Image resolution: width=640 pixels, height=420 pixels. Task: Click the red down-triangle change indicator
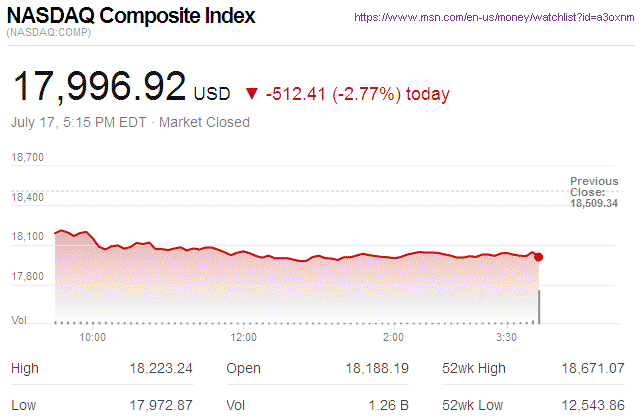(x=251, y=94)
